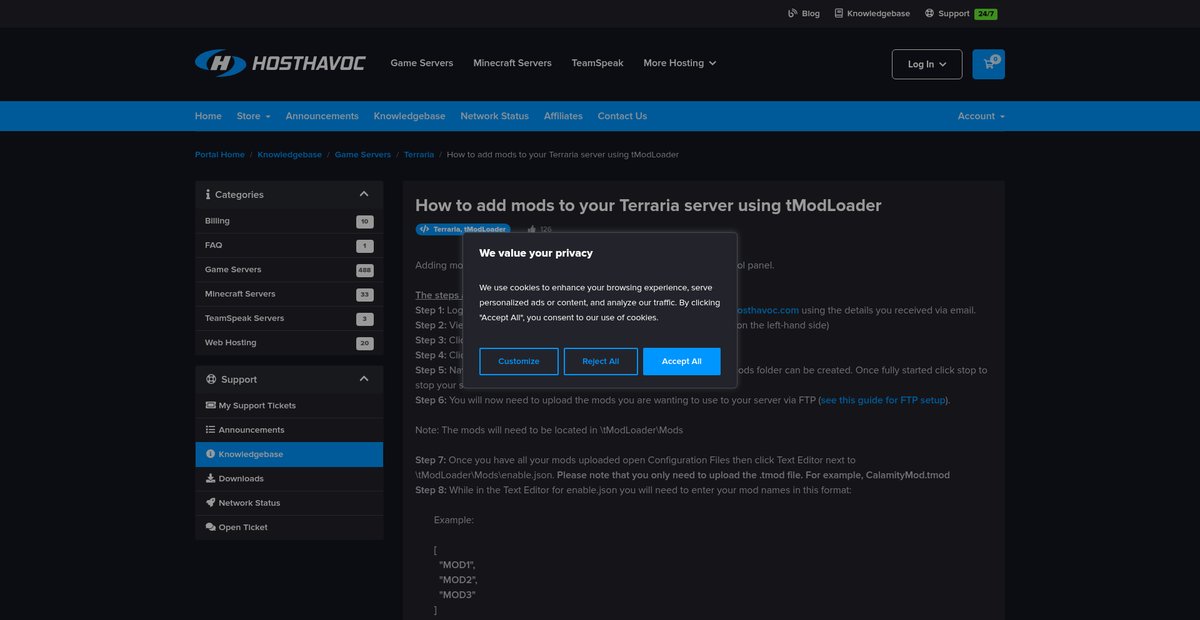Viewport: 1200px width, 620px height.
Task: Click the Terraria, tModLoader tag badge
Action: [463, 229]
